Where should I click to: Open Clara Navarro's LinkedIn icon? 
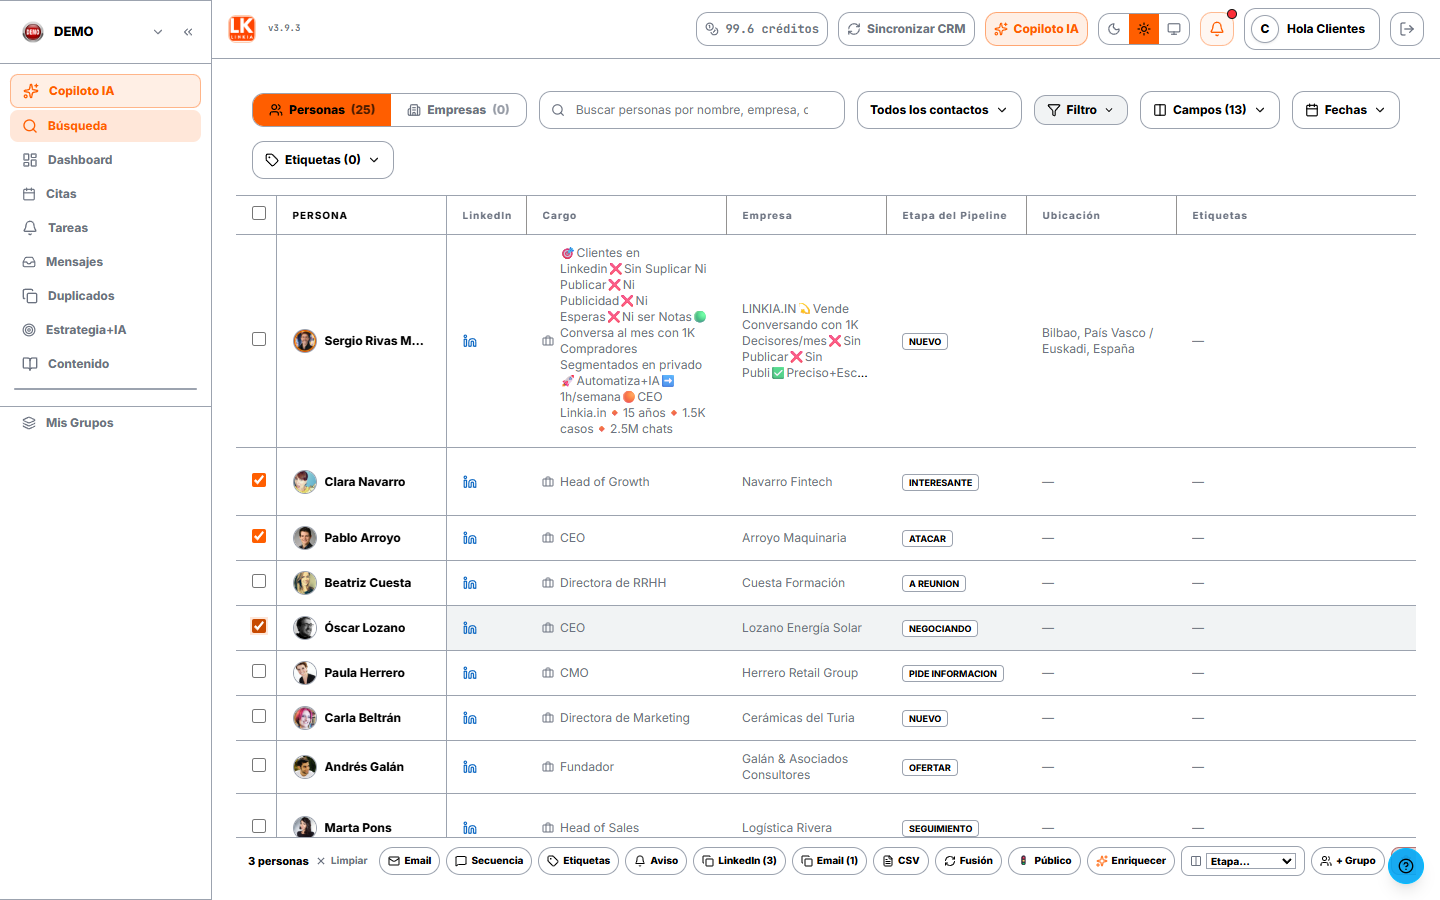470,482
